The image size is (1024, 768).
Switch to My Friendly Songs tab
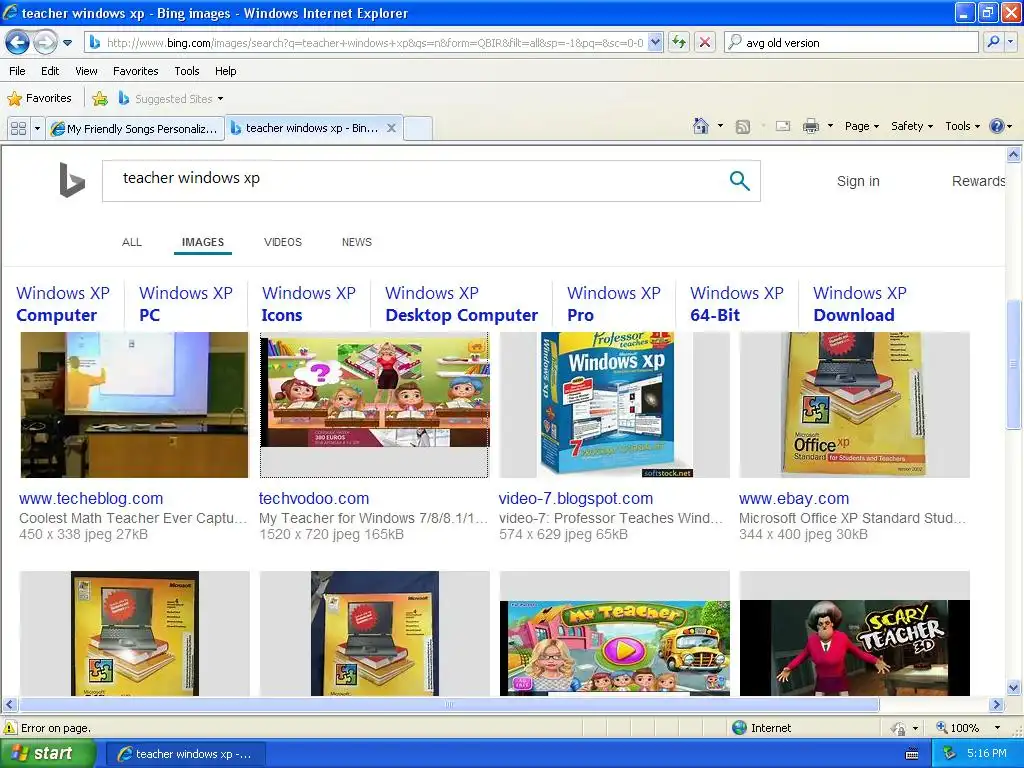click(x=135, y=129)
